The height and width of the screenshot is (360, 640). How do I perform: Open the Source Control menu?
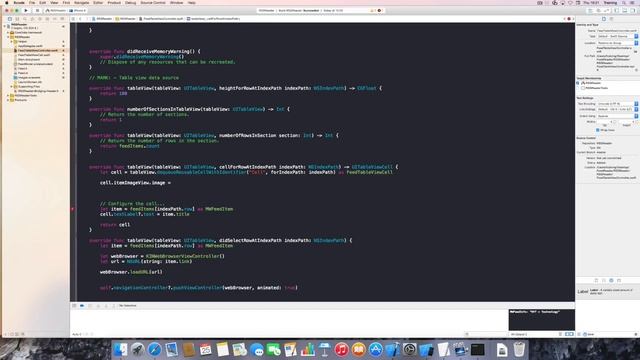click(153, 2)
